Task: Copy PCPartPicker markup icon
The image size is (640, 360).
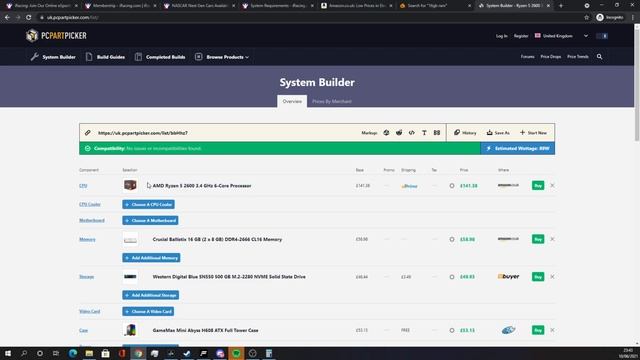Action: [386, 133]
